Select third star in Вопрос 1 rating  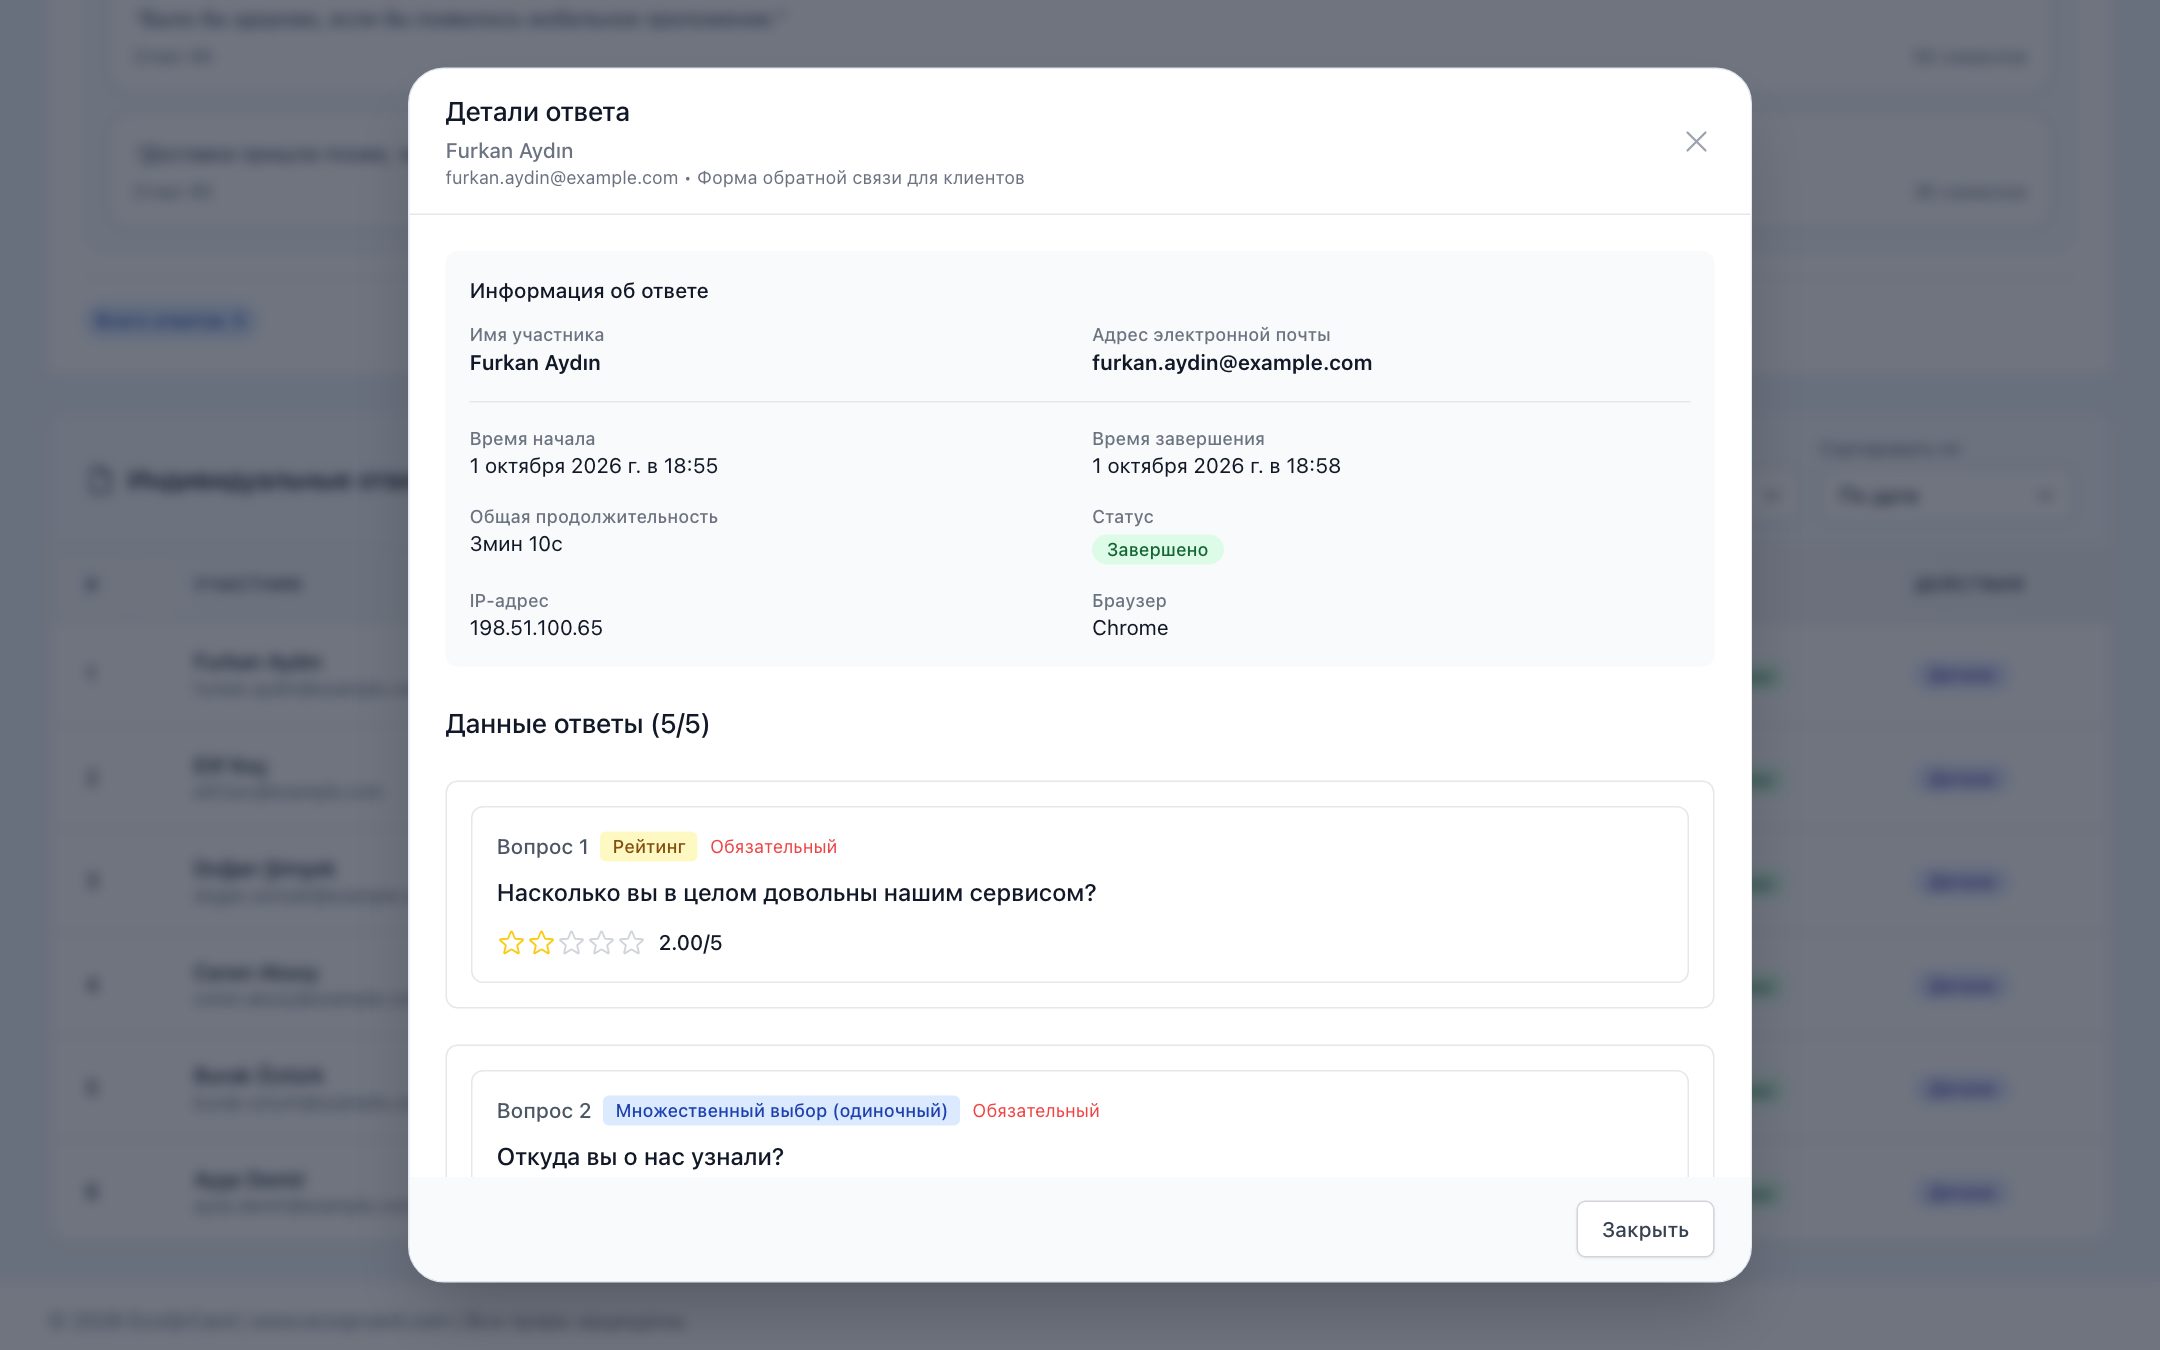click(x=571, y=943)
